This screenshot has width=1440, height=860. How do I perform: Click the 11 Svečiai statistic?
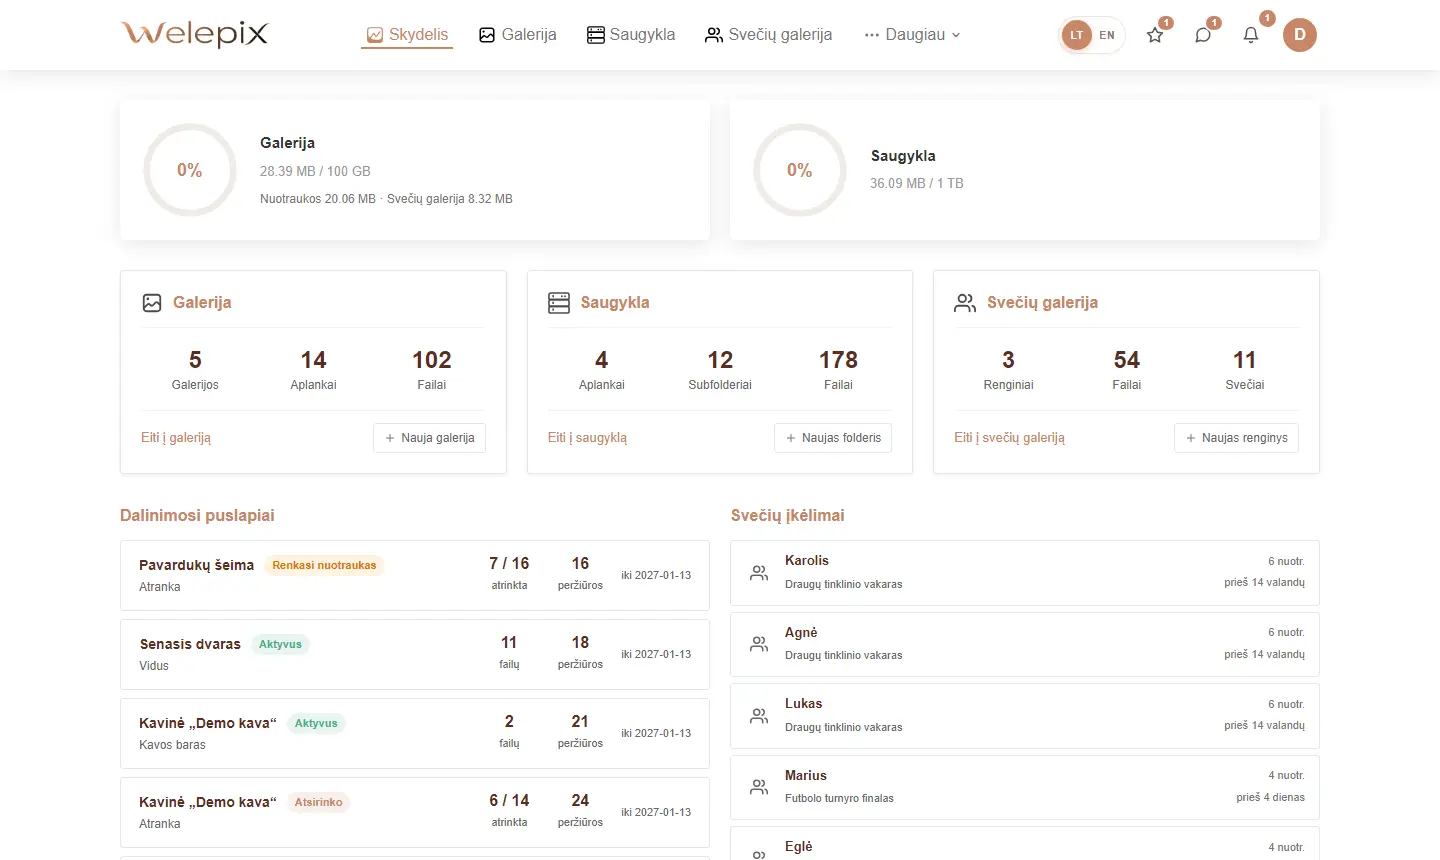(x=1245, y=369)
